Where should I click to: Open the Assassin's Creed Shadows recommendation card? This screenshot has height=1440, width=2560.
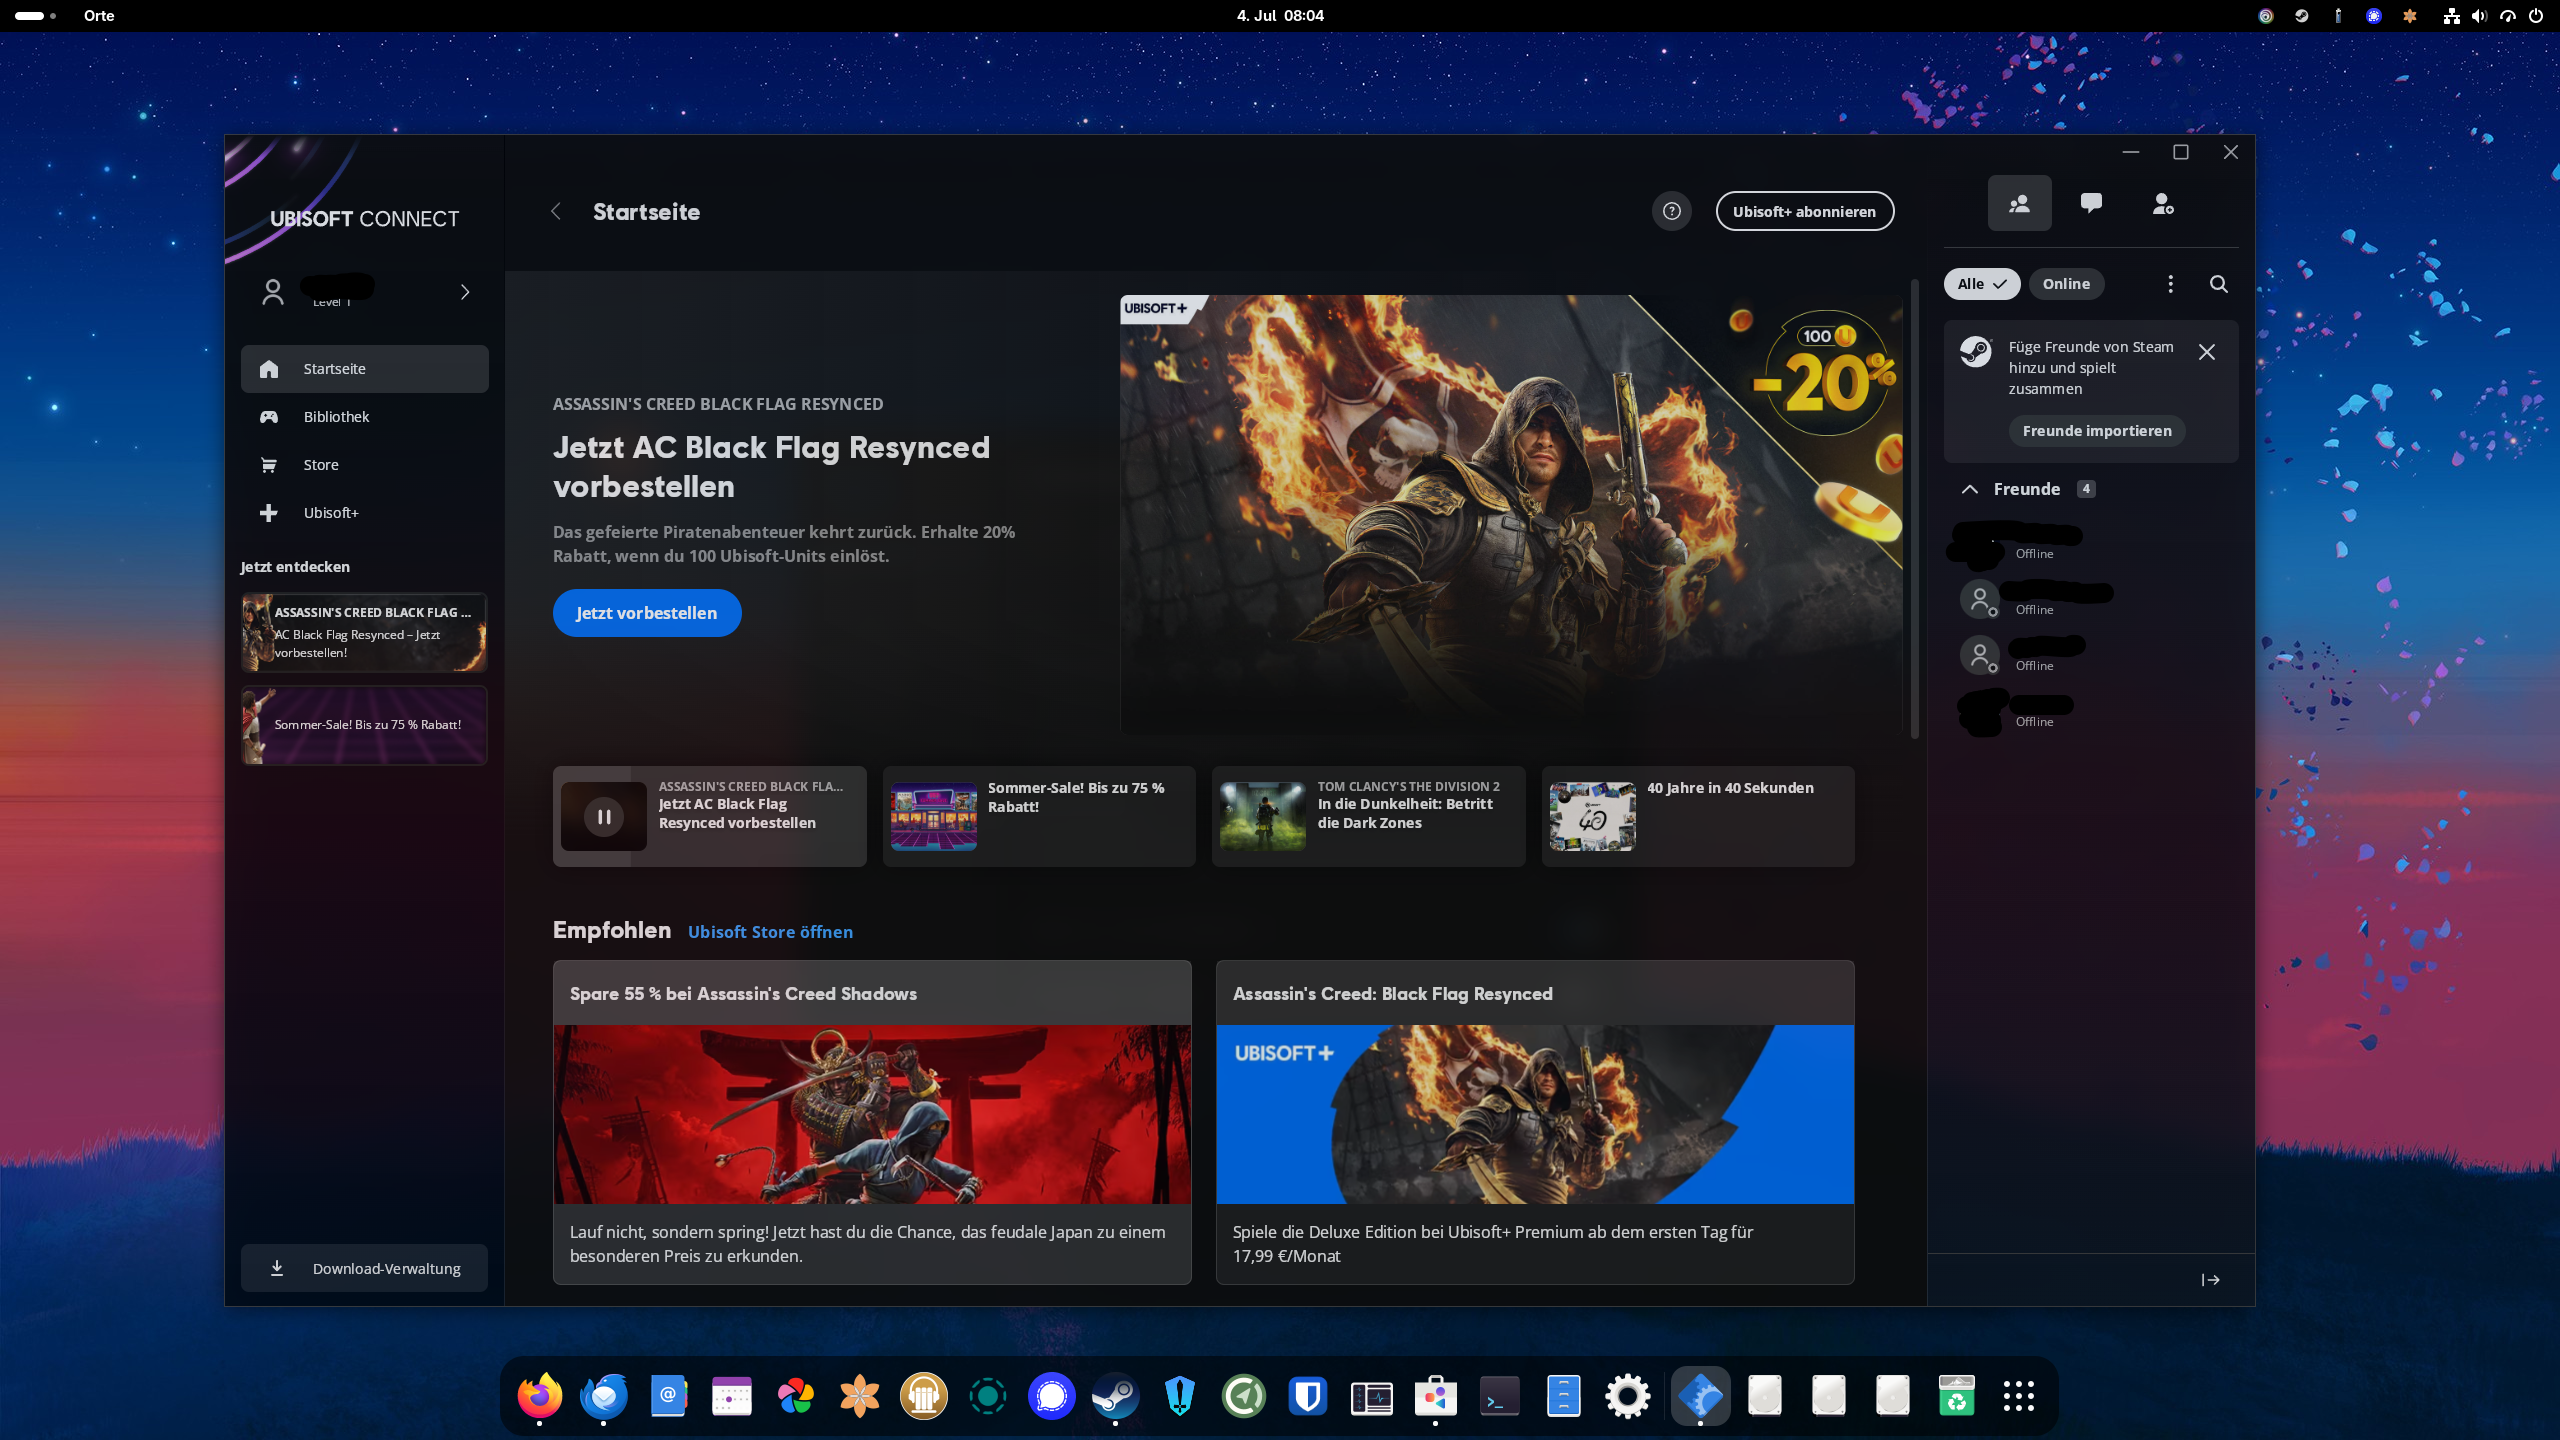click(872, 1122)
